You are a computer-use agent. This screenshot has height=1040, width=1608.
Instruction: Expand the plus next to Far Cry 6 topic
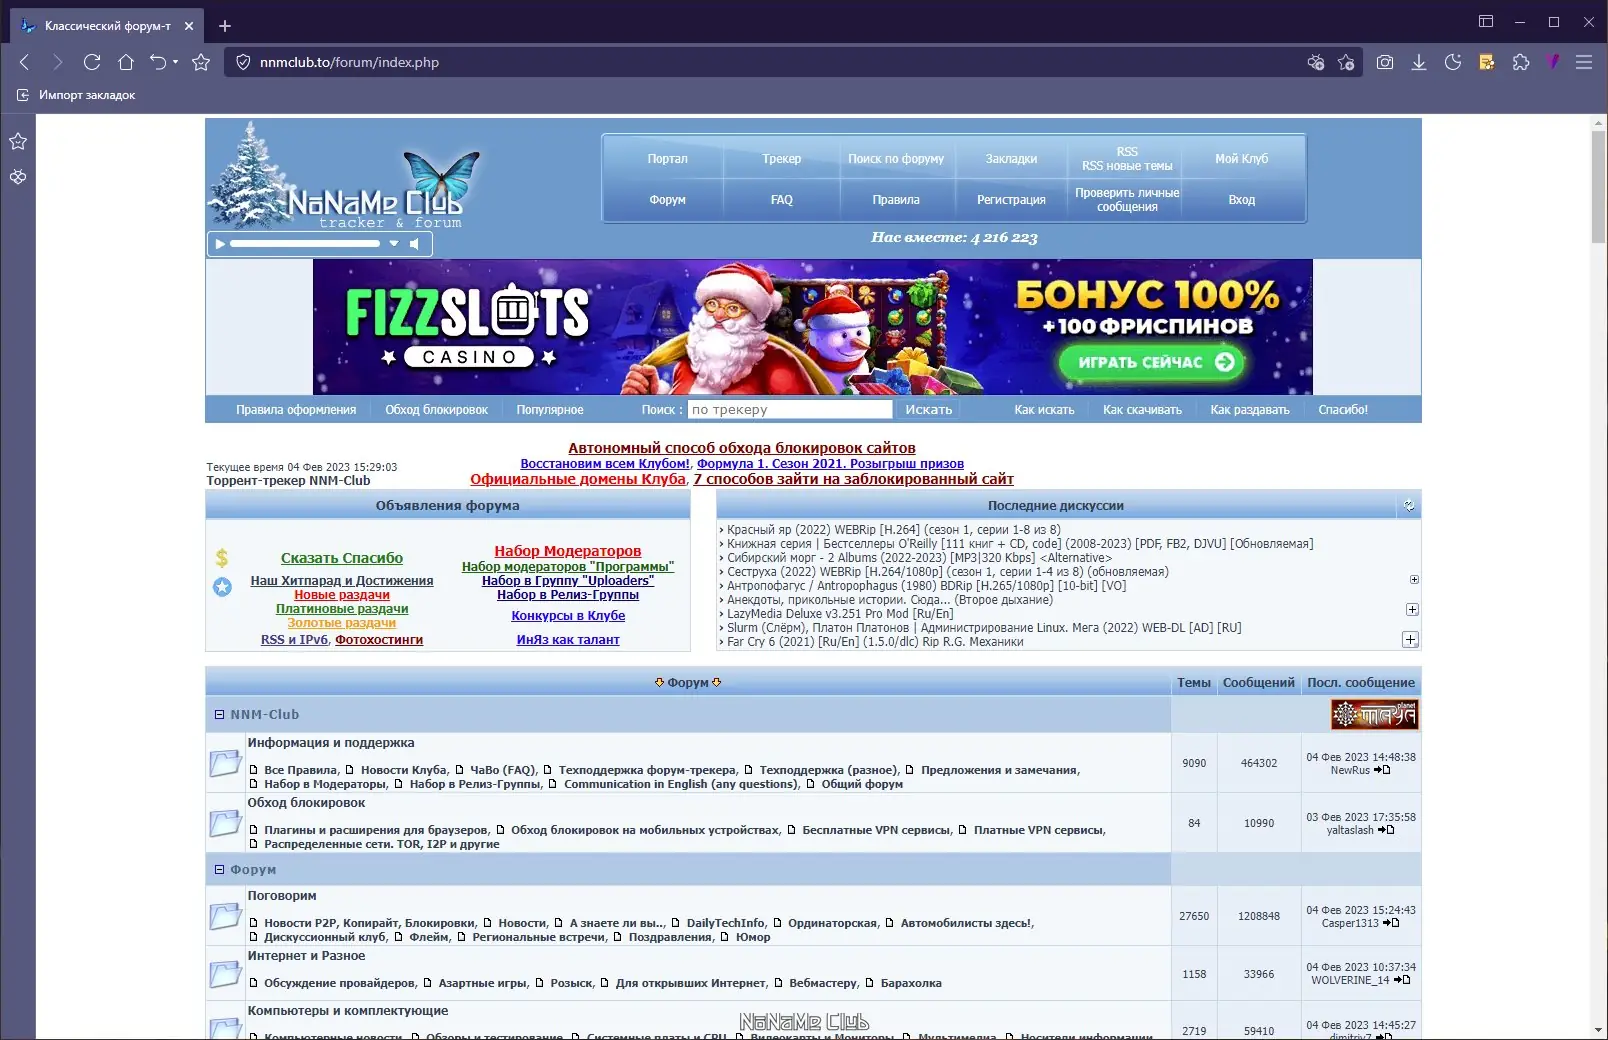[x=1413, y=638]
